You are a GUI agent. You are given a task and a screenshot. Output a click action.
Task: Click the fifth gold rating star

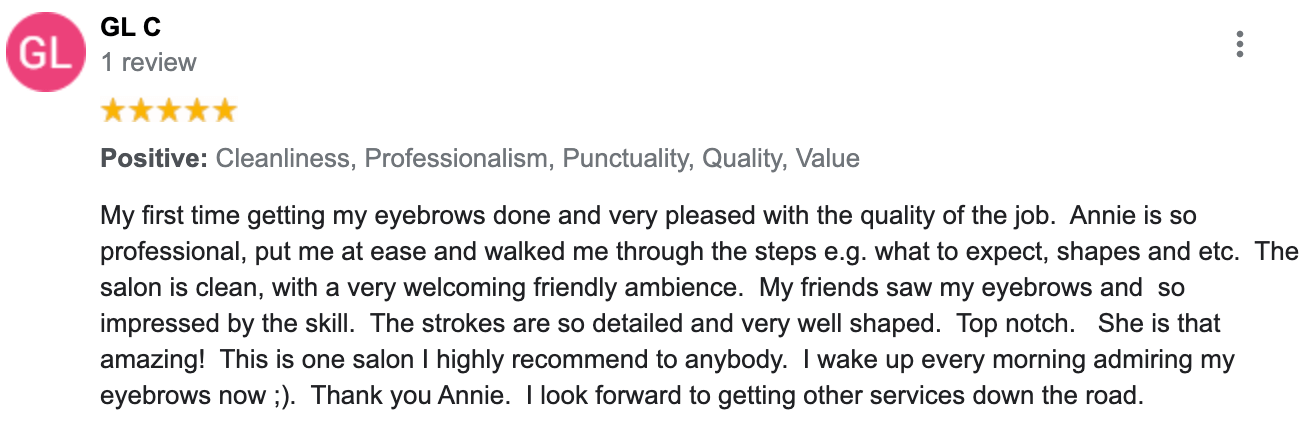(x=224, y=110)
